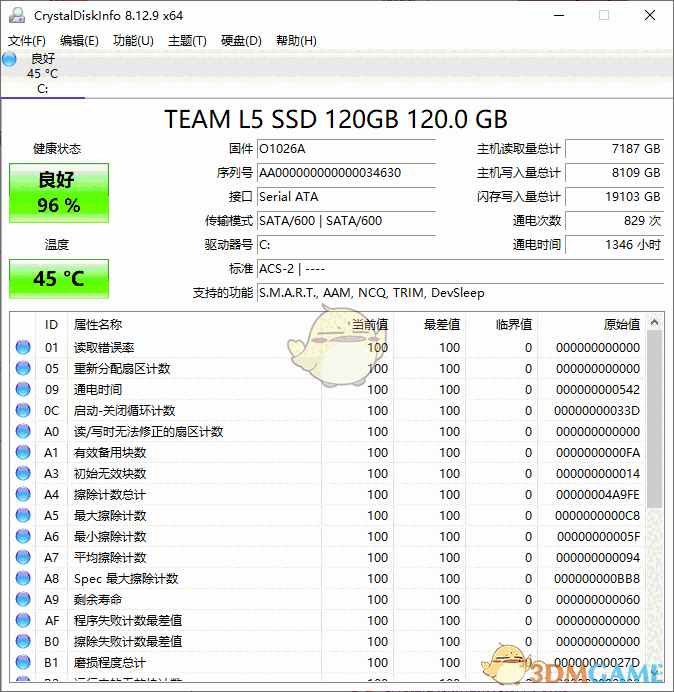
Task: Click the attribute list vertical scrollbar thumb
Action: click(655, 419)
